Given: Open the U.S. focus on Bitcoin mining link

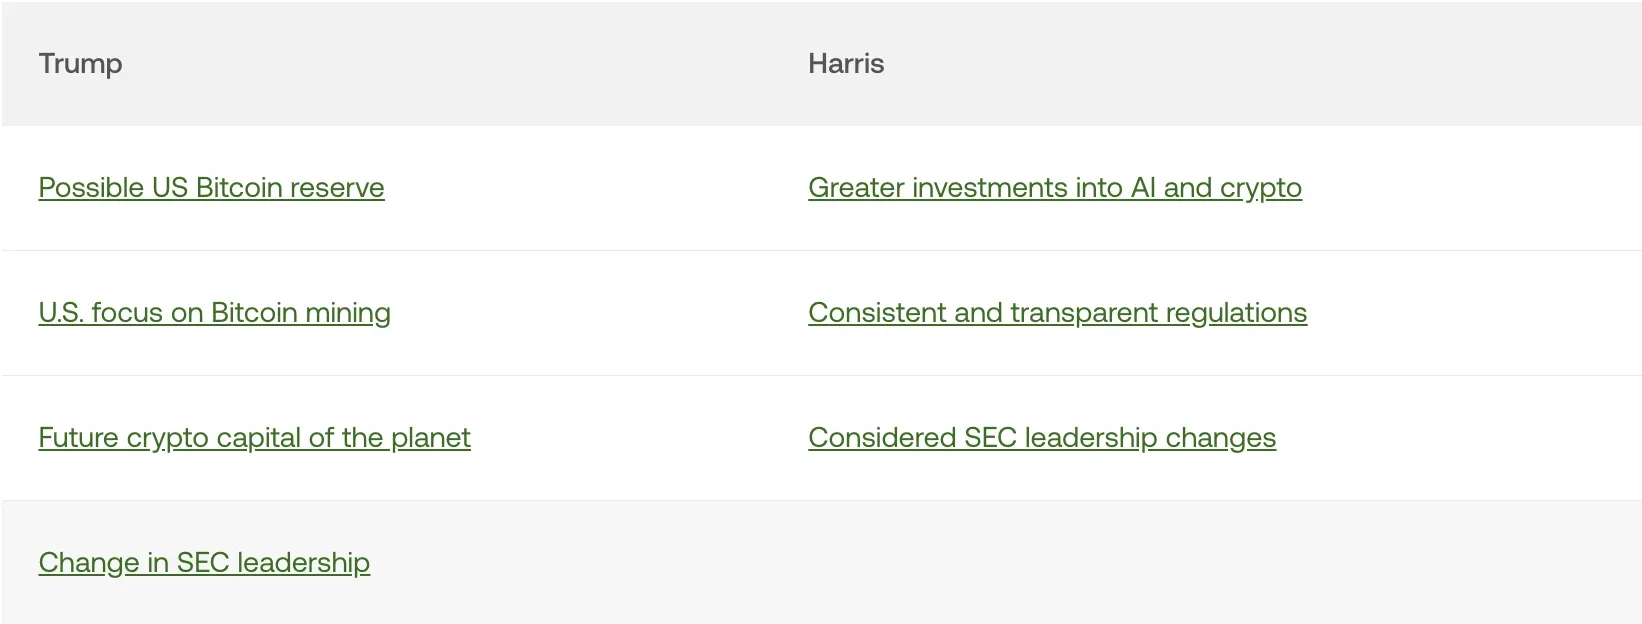Looking at the screenshot, I should (214, 313).
